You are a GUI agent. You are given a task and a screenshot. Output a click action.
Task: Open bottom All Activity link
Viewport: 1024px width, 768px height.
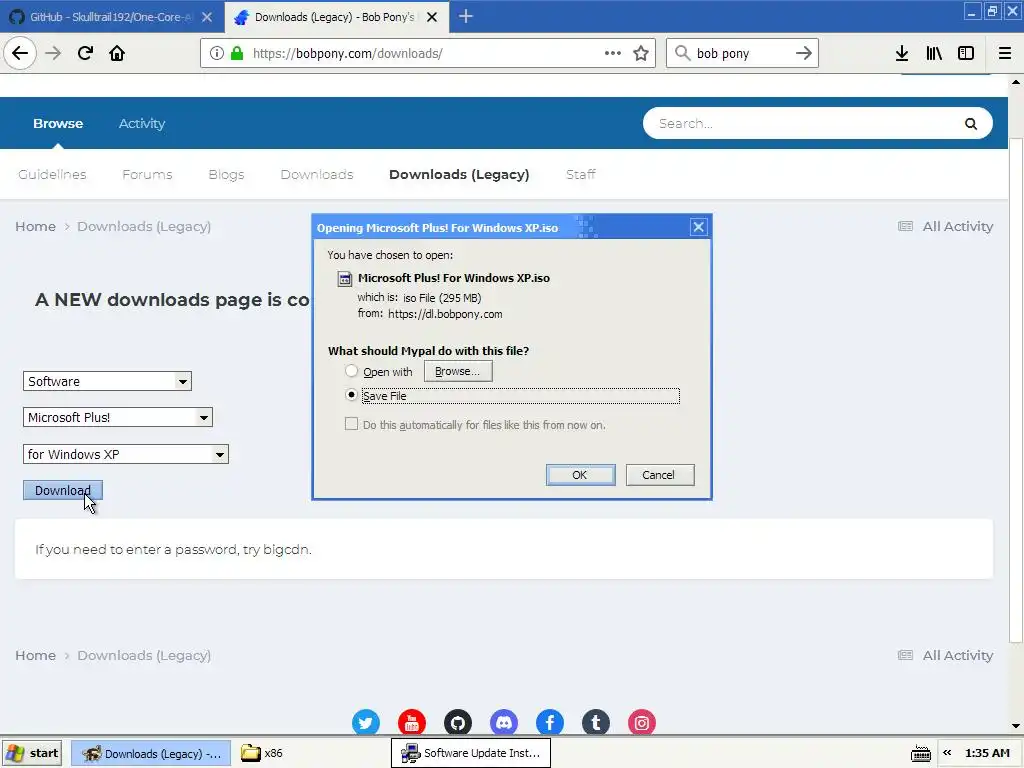pyautogui.click(x=946, y=656)
